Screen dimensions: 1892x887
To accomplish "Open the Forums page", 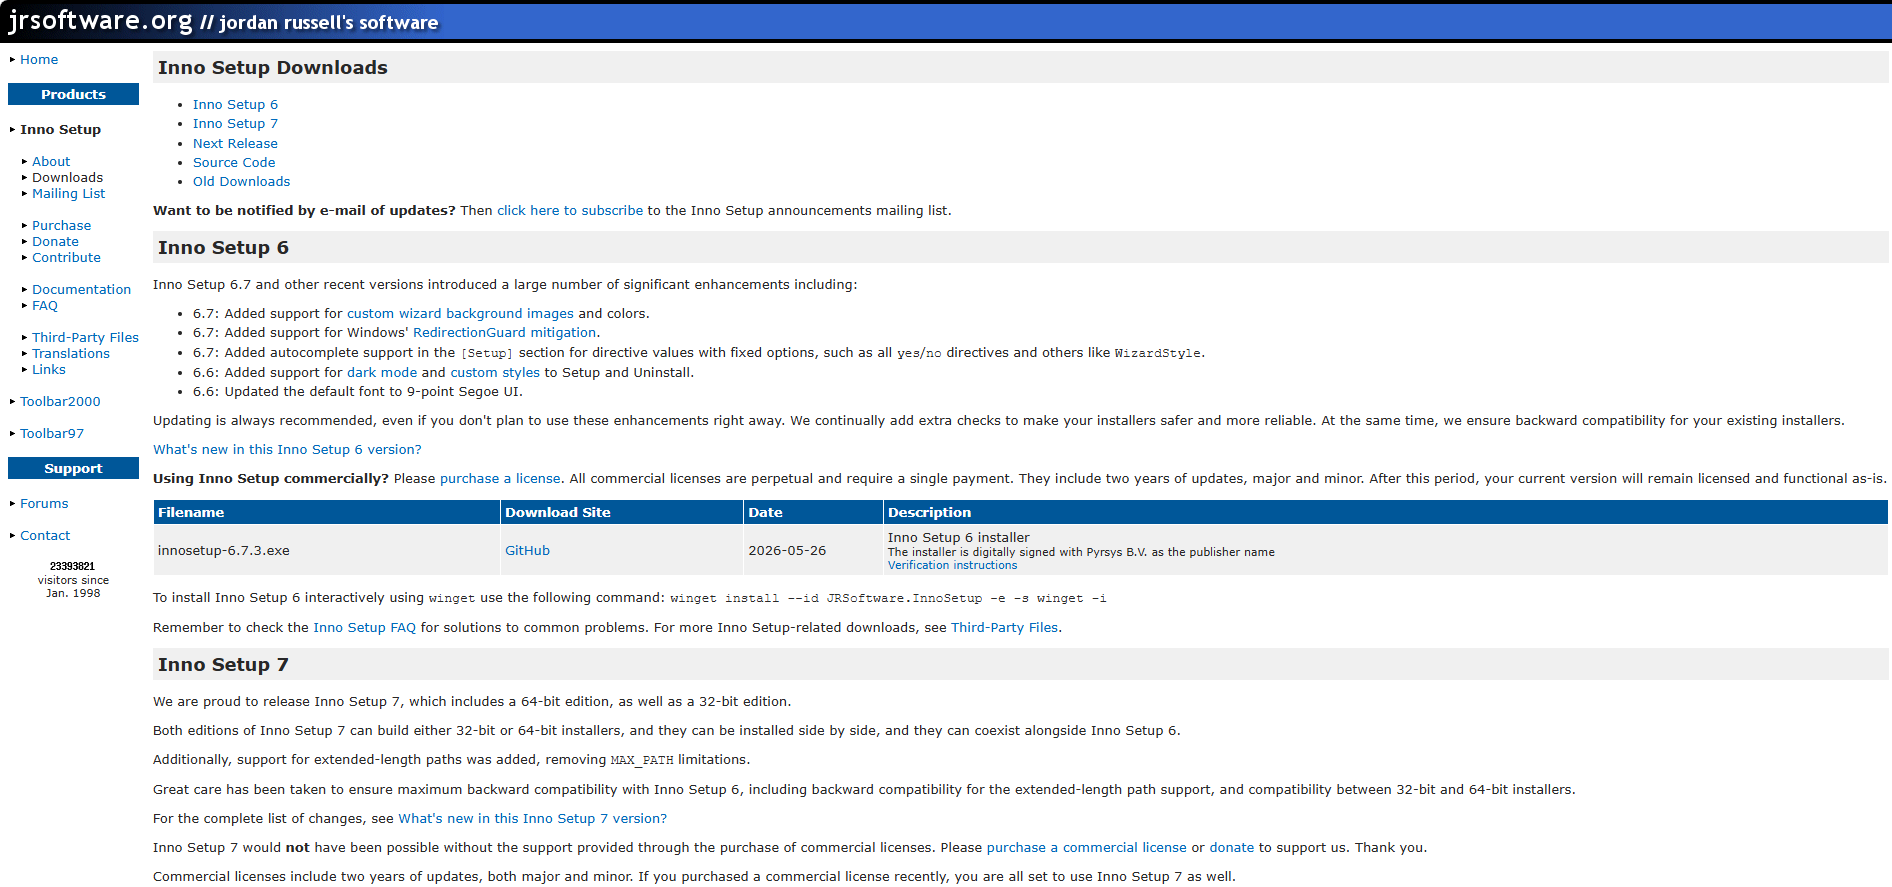I will pyautogui.click(x=44, y=504).
